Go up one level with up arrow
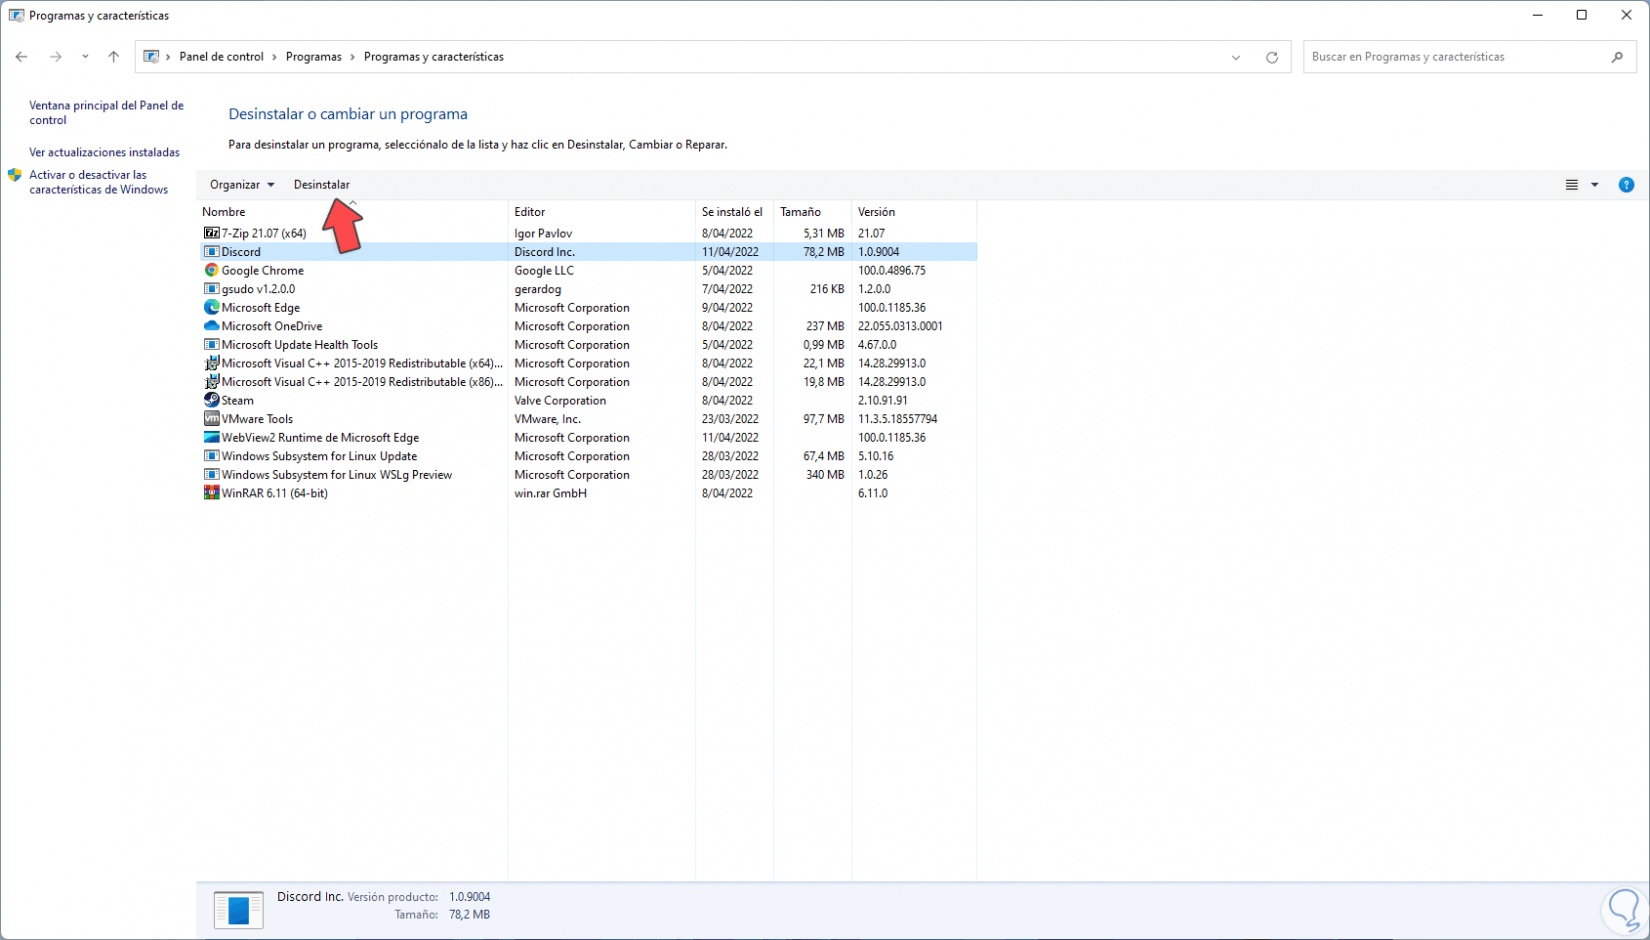This screenshot has width=1650, height=940. [x=114, y=57]
